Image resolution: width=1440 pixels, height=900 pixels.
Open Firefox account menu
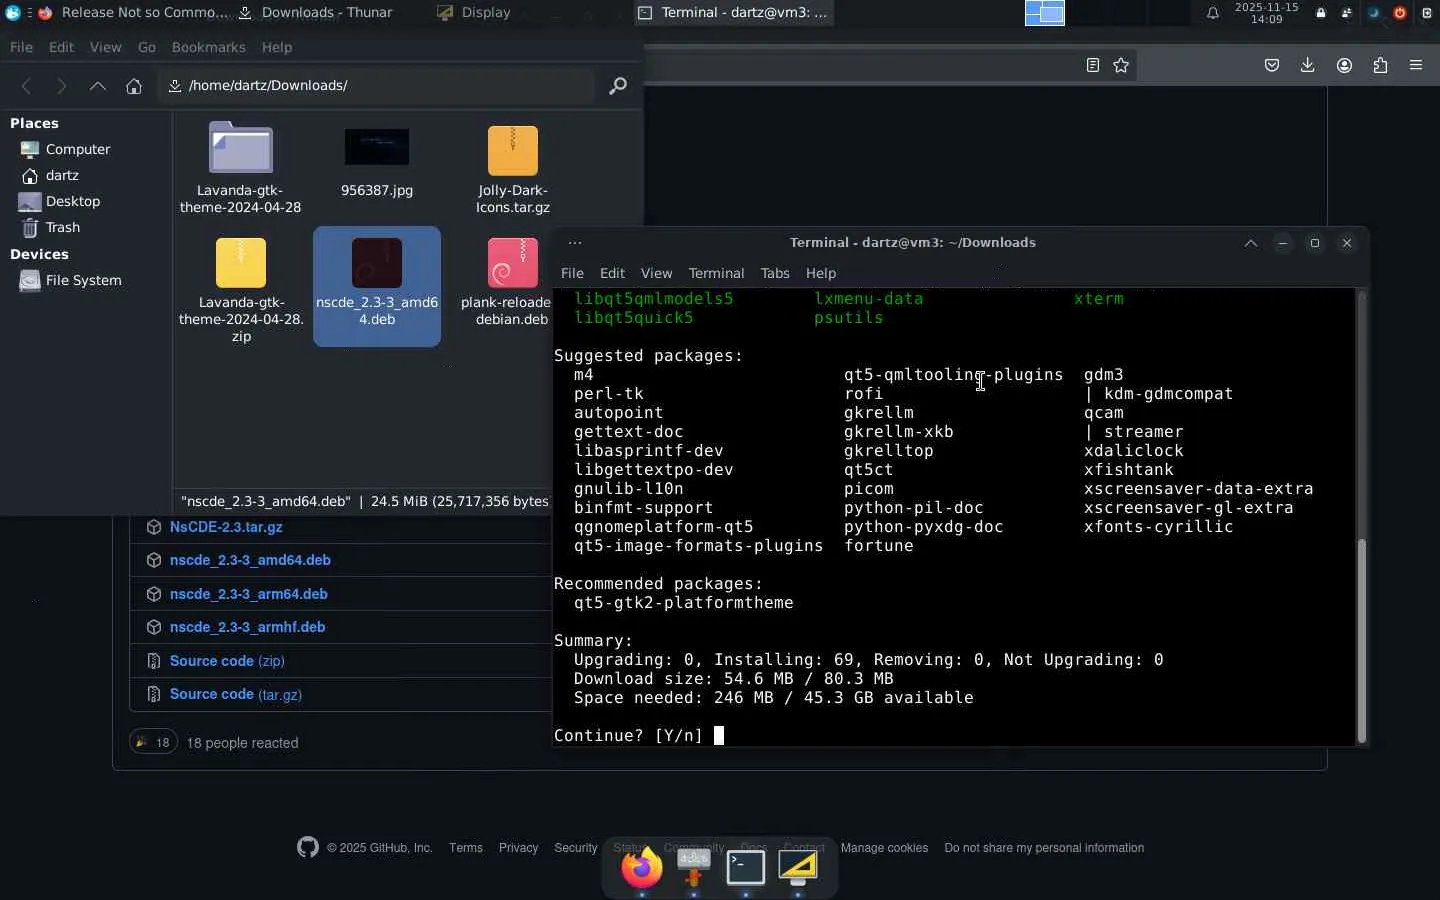click(1344, 65)
